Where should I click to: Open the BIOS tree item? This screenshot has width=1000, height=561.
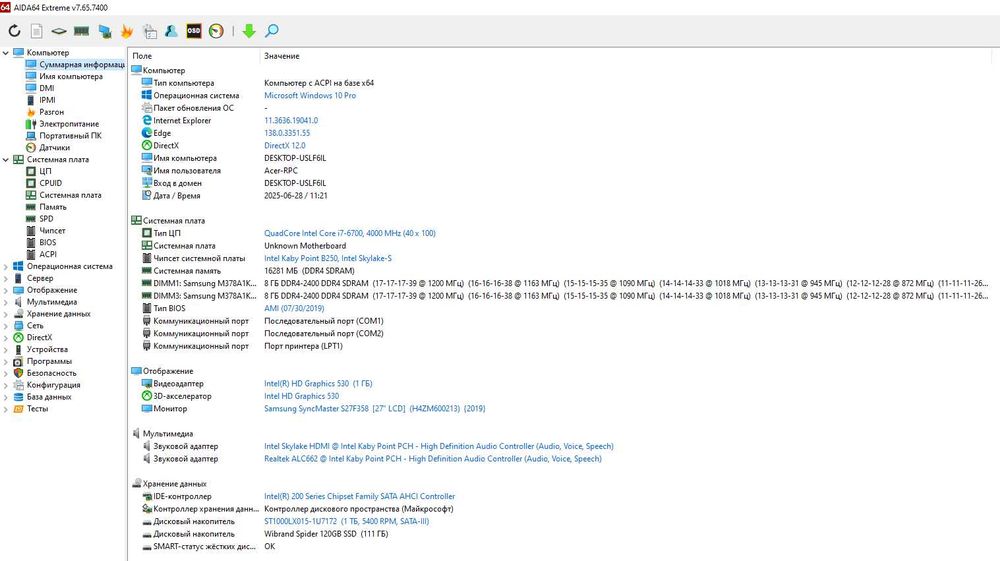(x=47, y=242)
